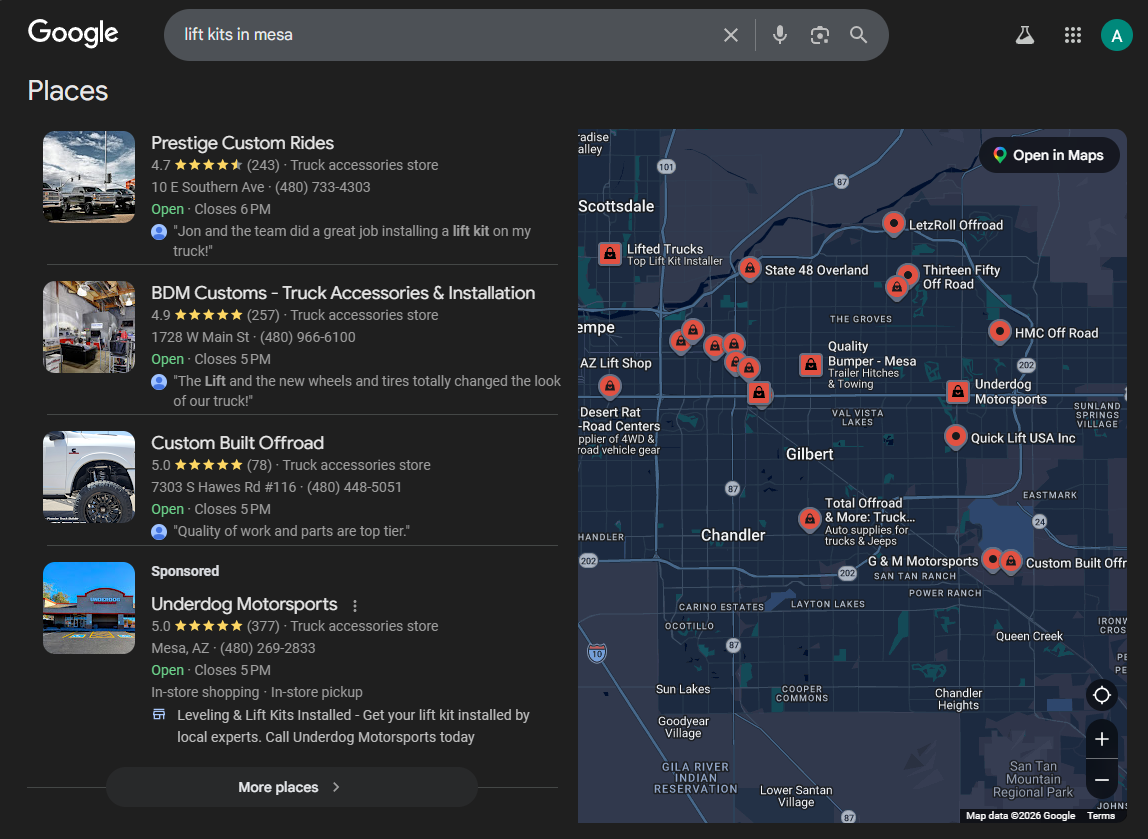Select the Lifted Trucks map marker
This screenshot has width=1148, height=839.
(610, 254)
